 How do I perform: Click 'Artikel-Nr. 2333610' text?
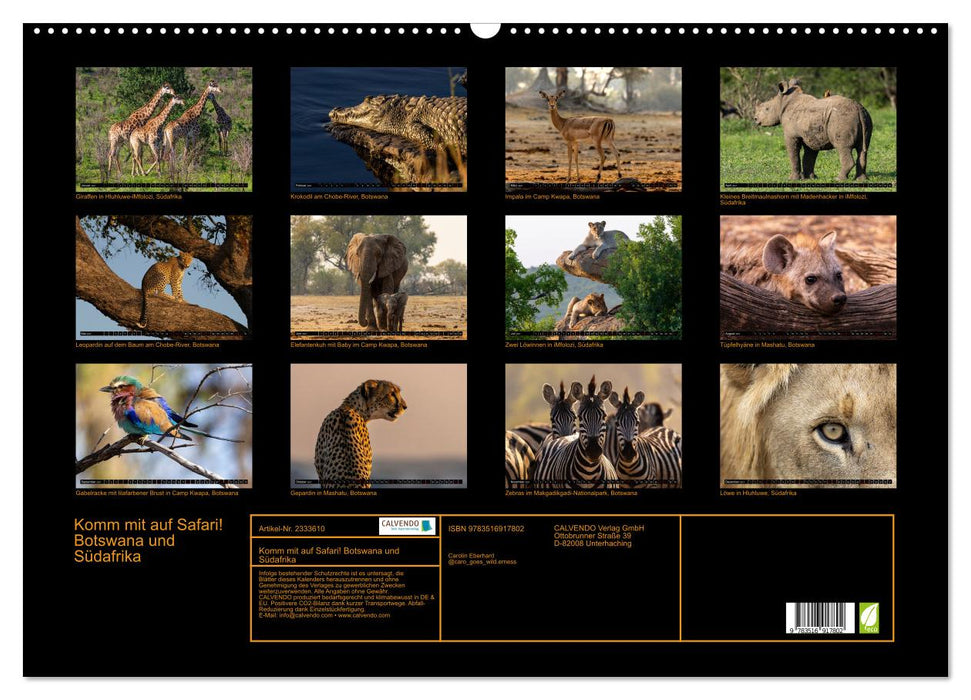[x=292, y=529]
